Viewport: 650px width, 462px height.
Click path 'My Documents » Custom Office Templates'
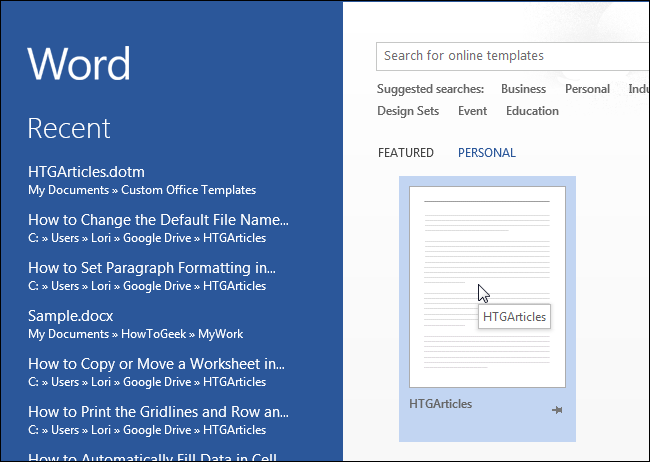click(x=142, y=190)
